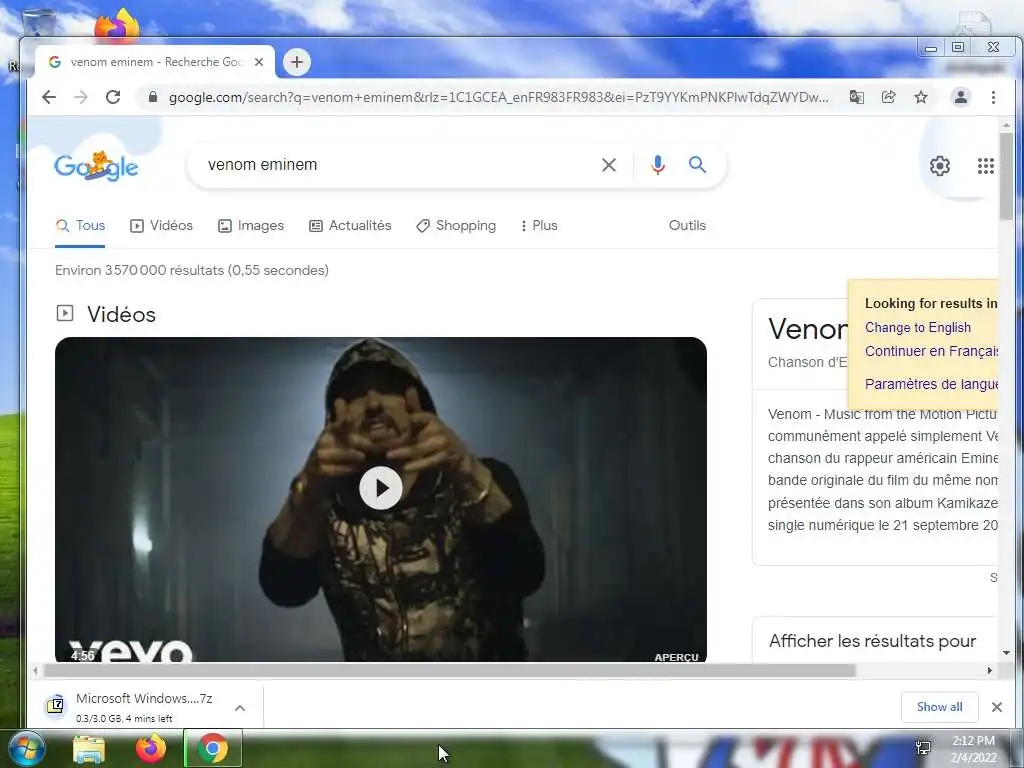
Task: Click the Chrome taskbar icon
Action: [x=213, y=748]
